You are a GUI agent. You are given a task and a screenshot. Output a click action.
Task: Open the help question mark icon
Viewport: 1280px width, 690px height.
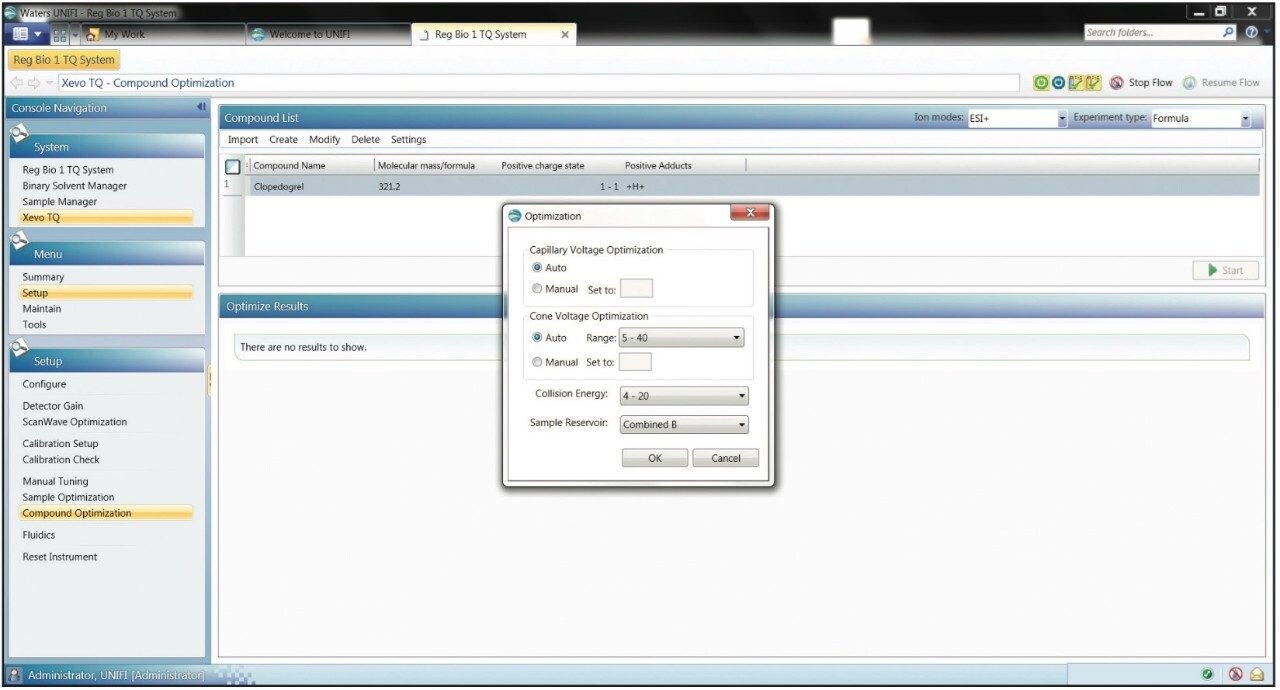[x=1252, y=33]
